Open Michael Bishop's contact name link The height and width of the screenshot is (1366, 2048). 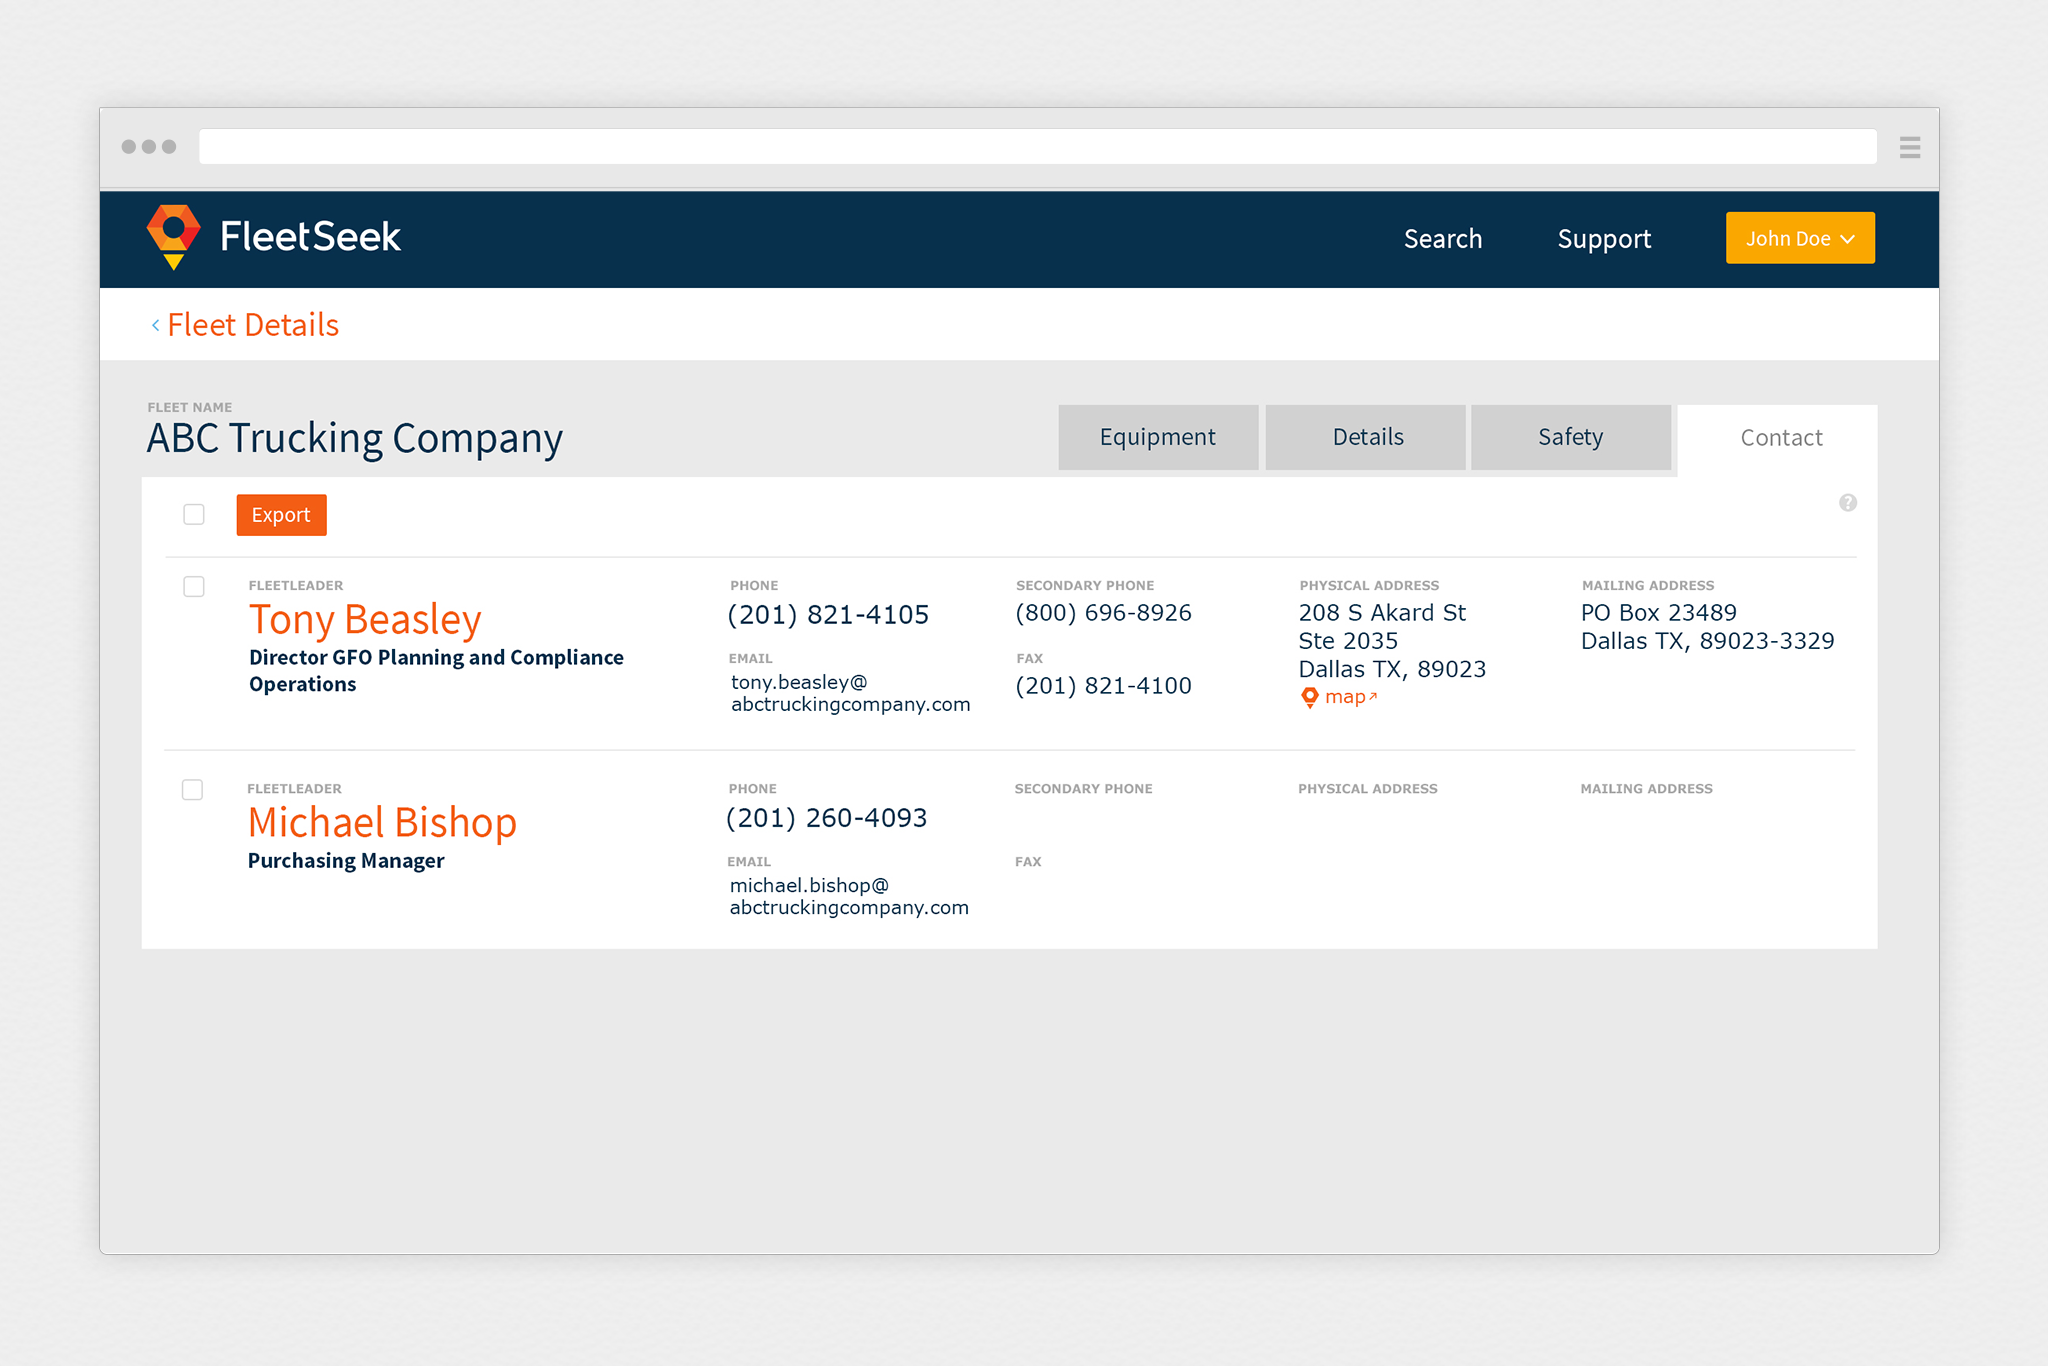[382, 822]
